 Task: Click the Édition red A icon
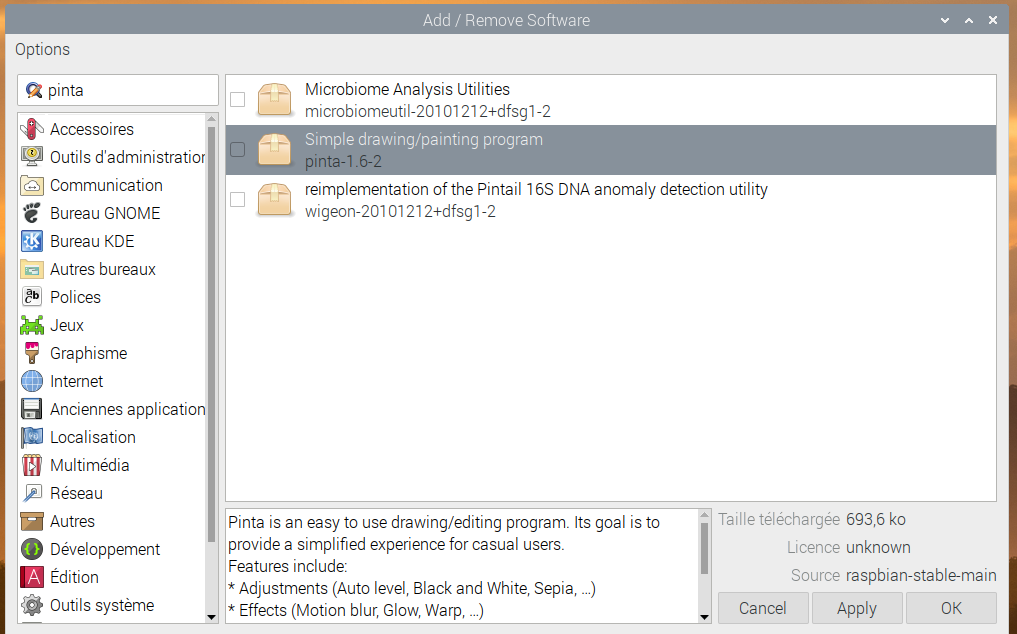pos(32,577)
